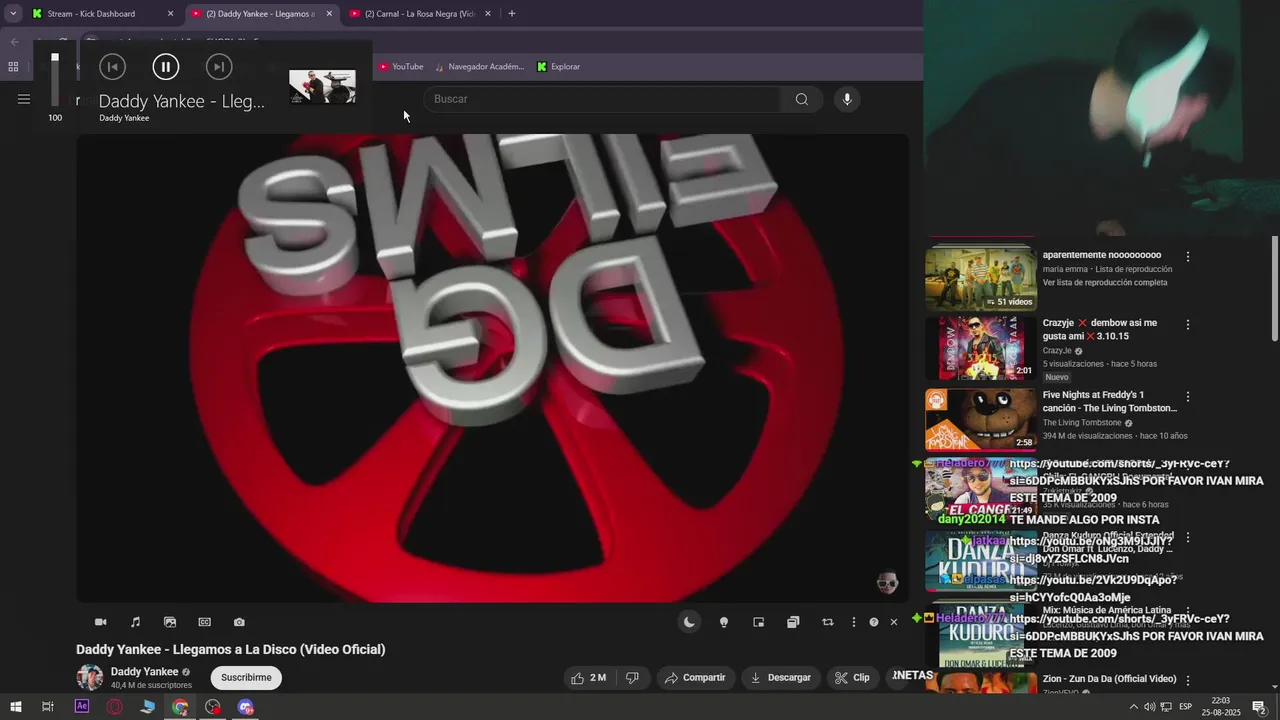Toggle the lightbulb cinema mode
The width and height of the screenshot is (1280, 720).
coord(724,622)
